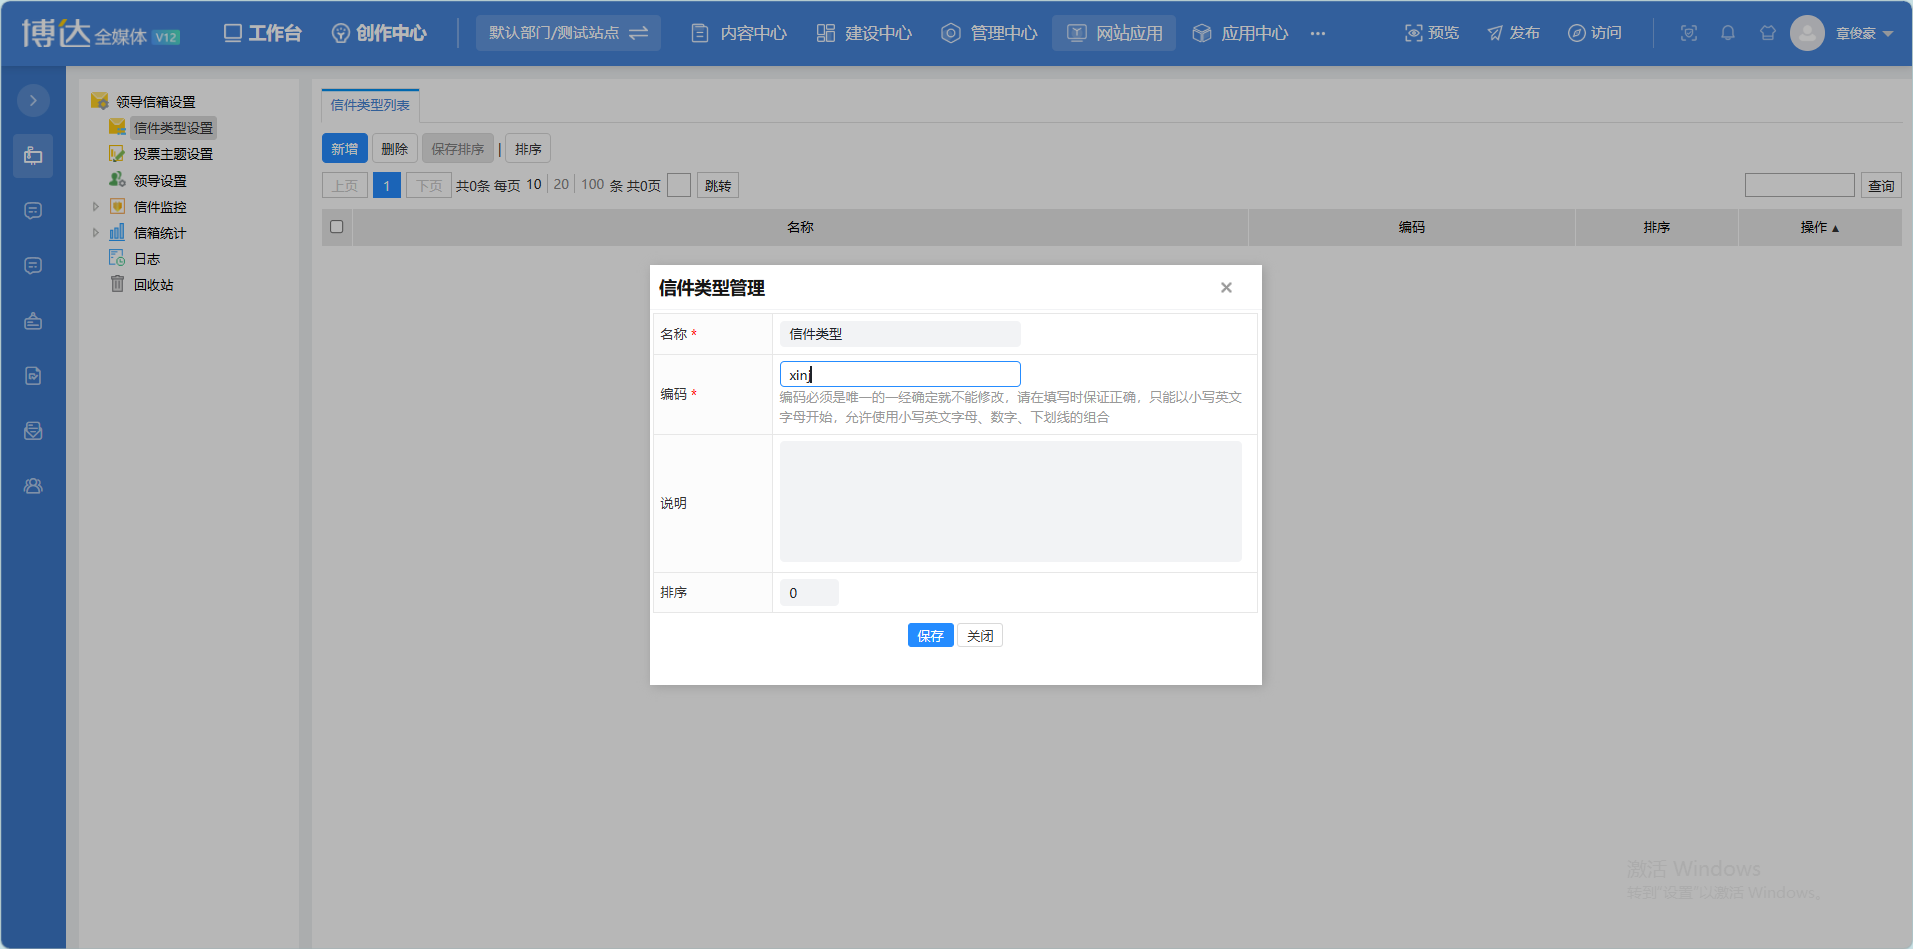Toggle the select-all checkbox in table header
This screenshot has height=949, width=1913.
337,227
